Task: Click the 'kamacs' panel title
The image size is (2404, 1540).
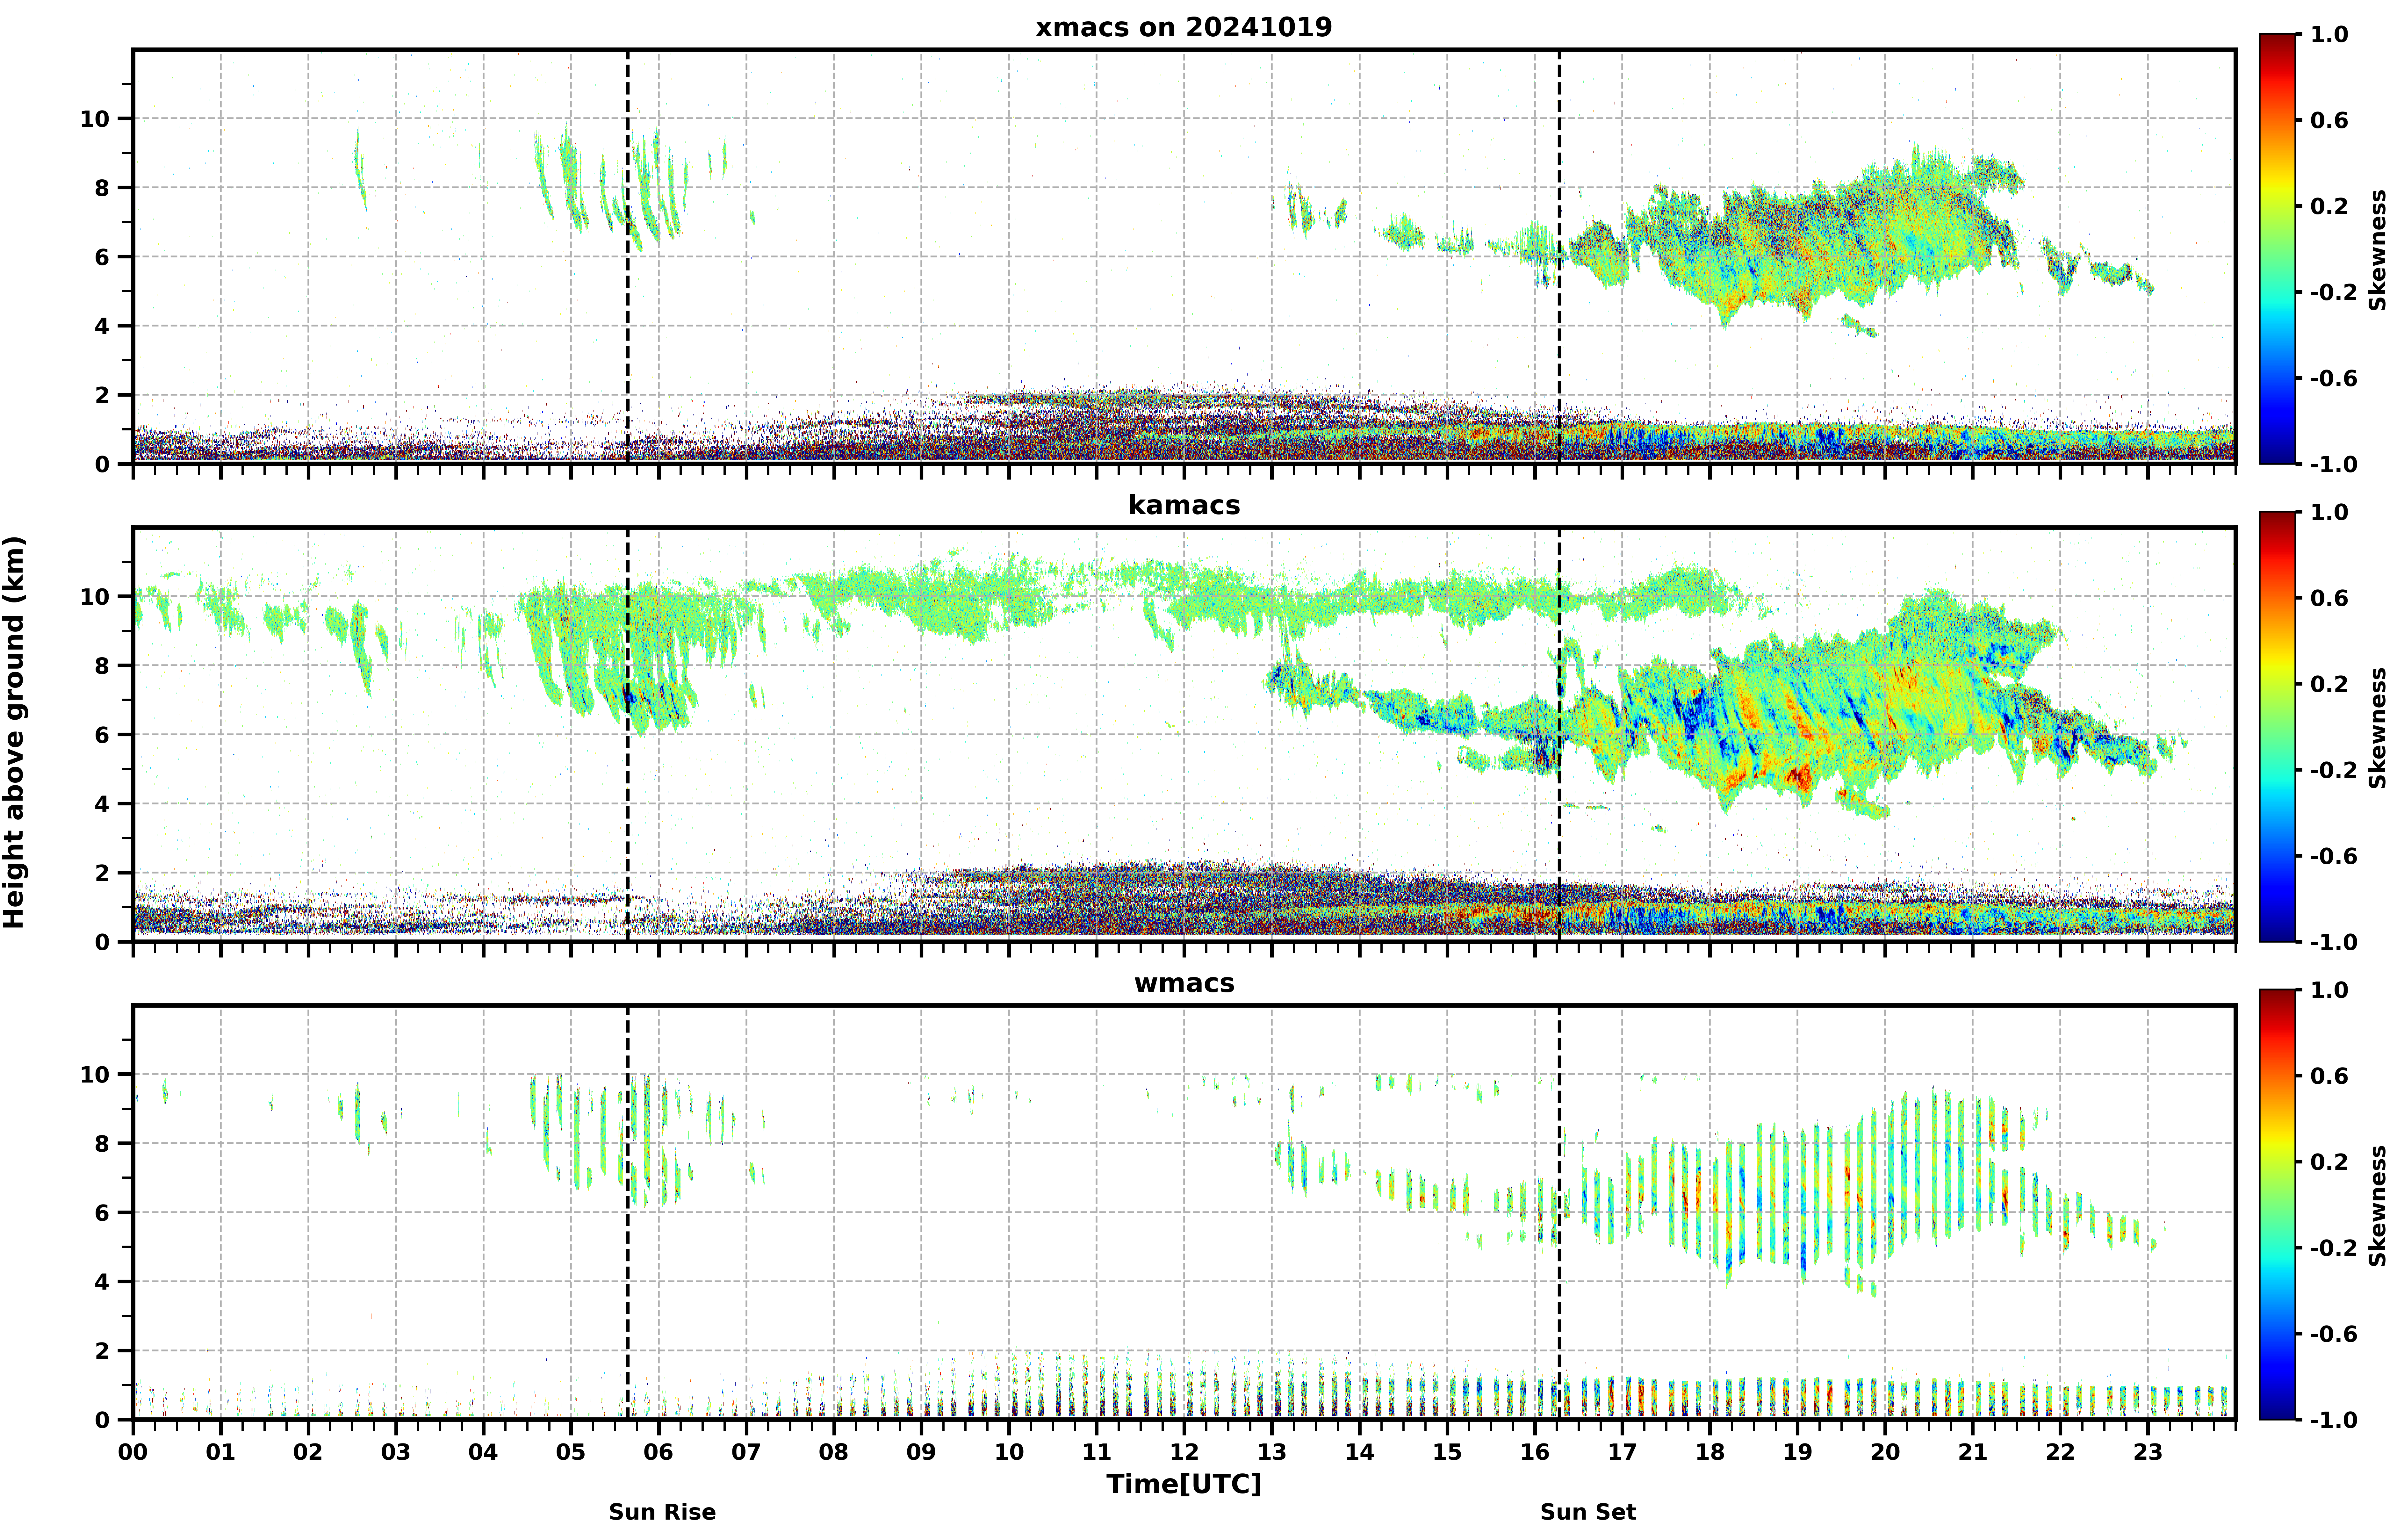Action: click(1184, 505)
